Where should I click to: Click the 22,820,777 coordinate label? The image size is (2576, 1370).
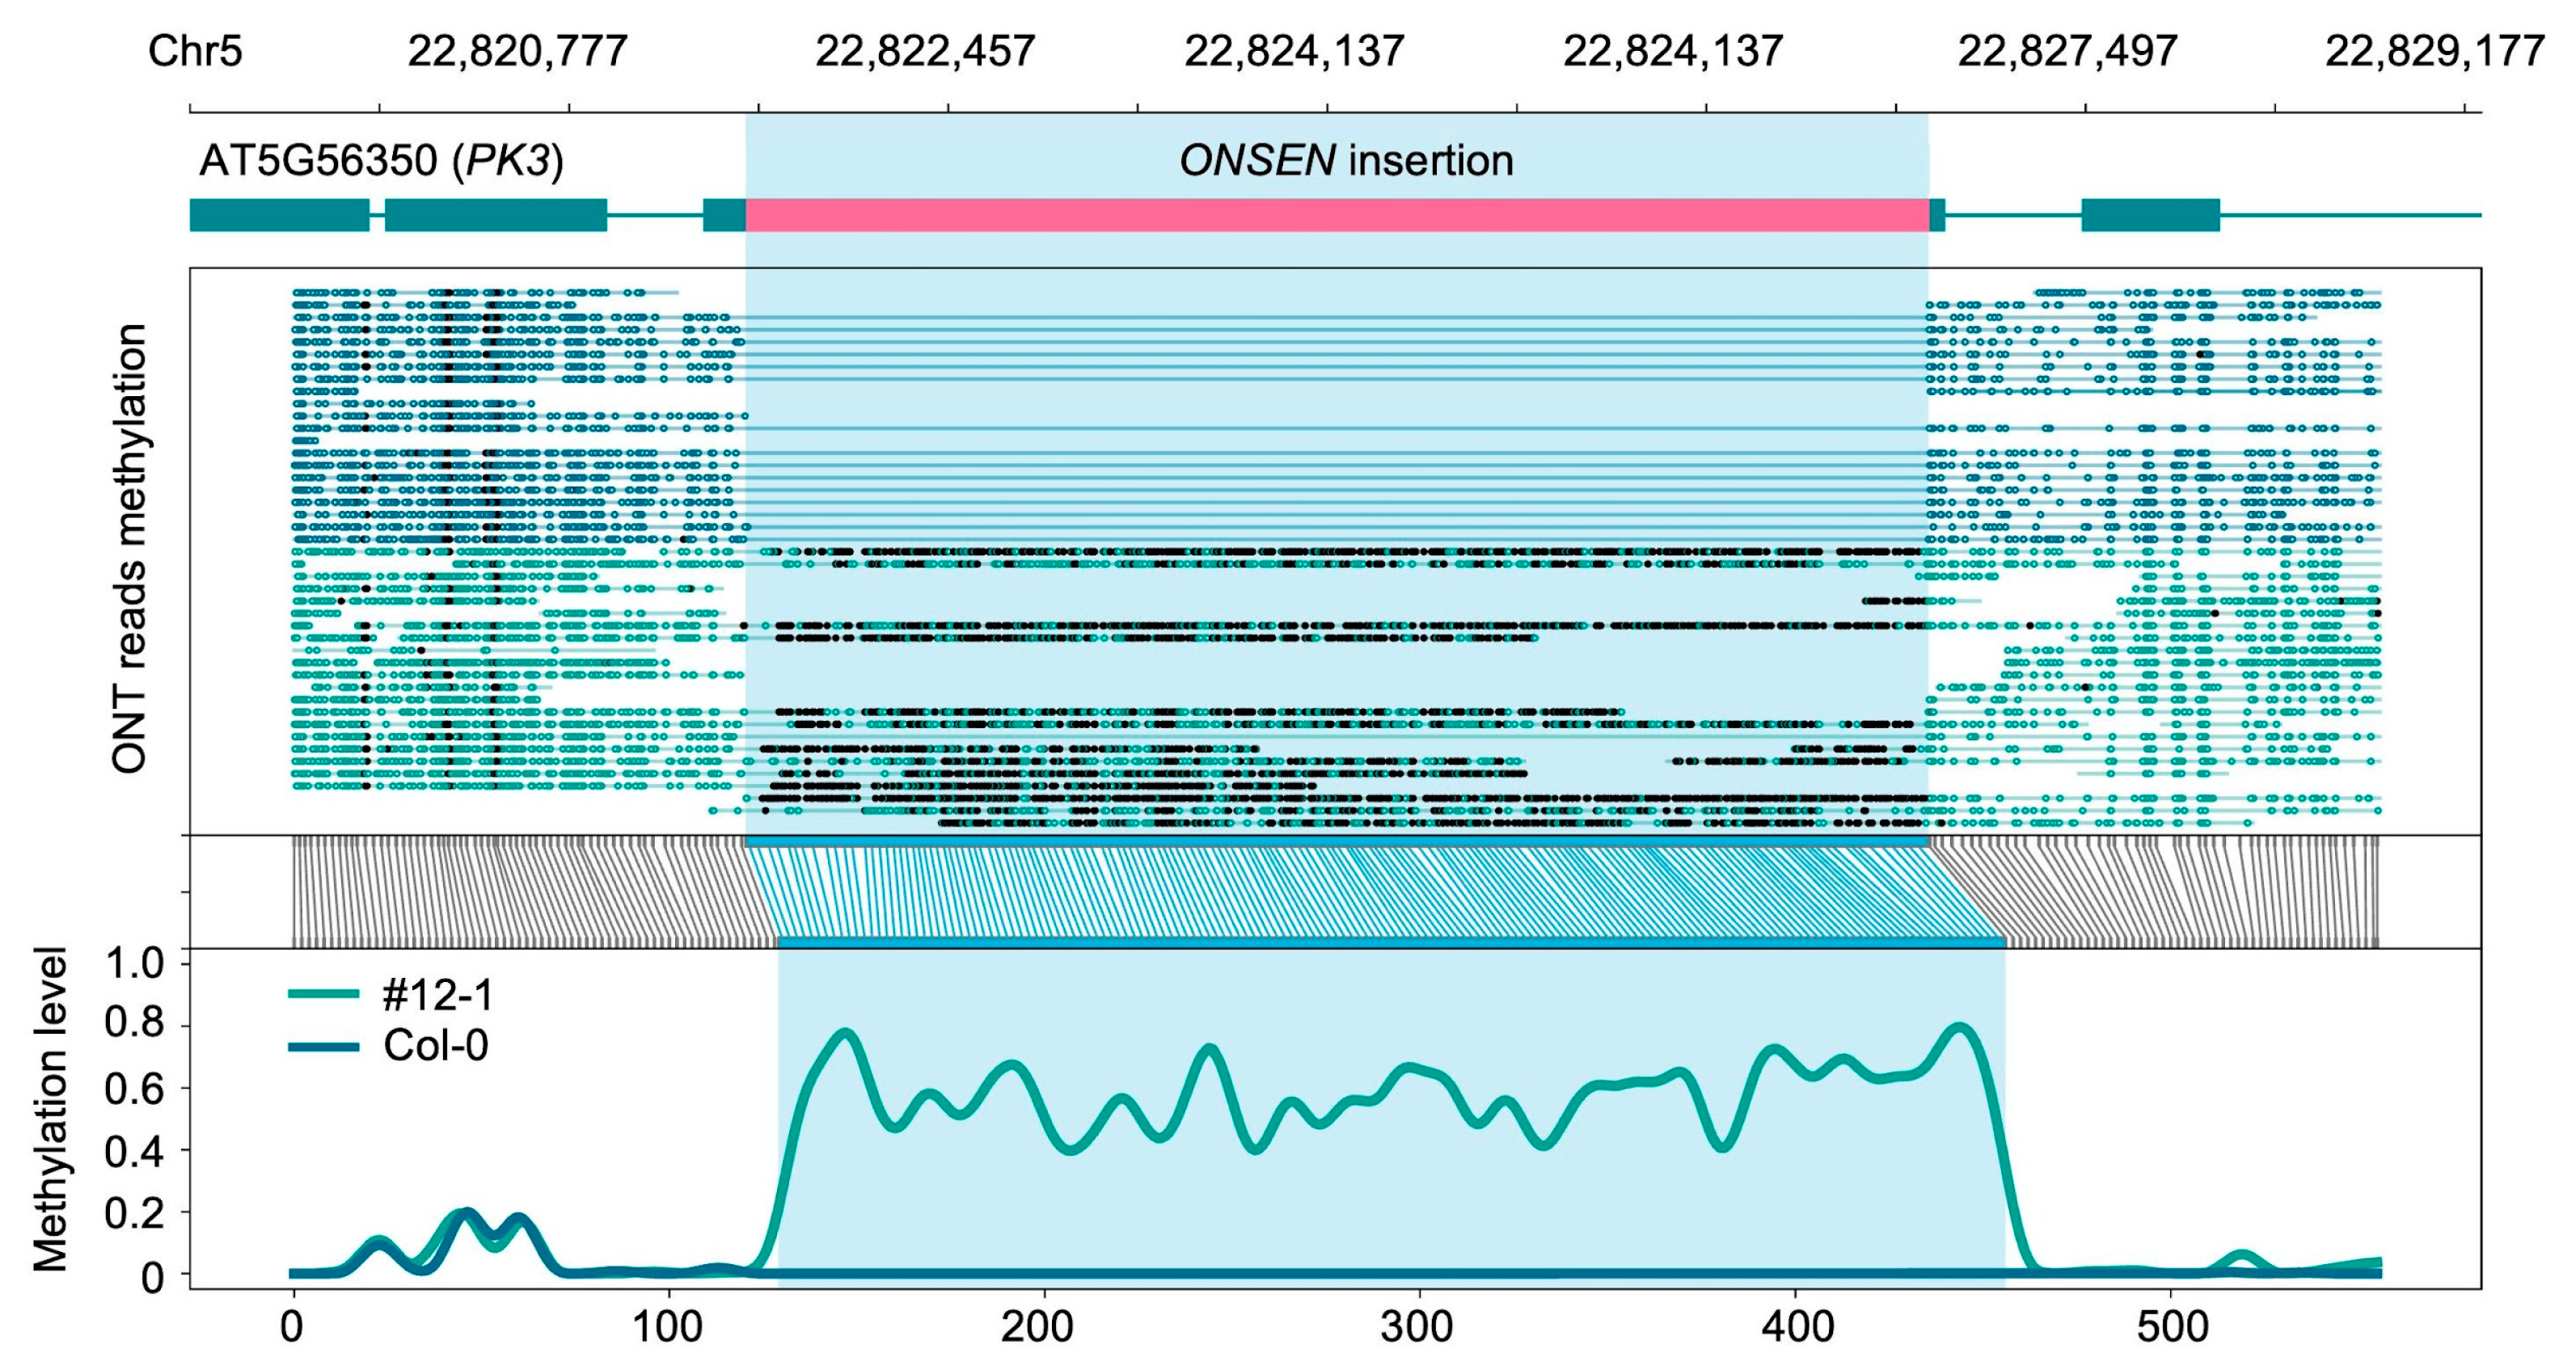[517, 51]
